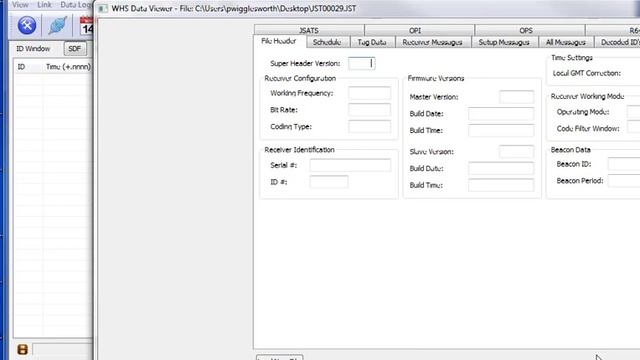Select the ID Window tab
This screenshot has height=360, width=640.
click(33, 49)
